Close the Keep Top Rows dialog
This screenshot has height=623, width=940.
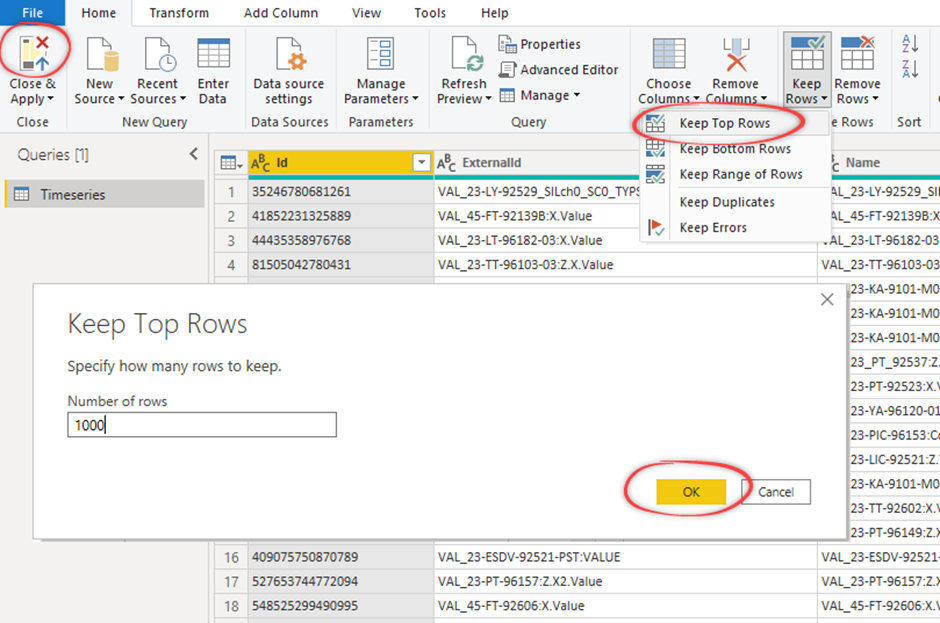coord(827,299)
